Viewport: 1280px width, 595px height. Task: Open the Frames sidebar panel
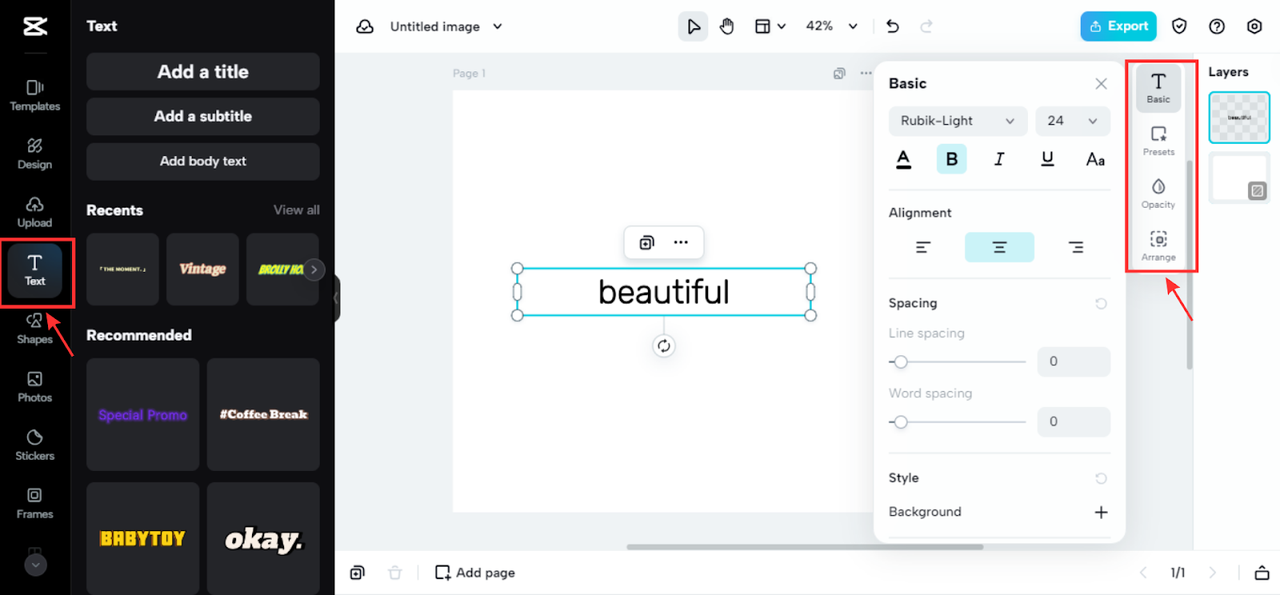click(x=35, y=503)
